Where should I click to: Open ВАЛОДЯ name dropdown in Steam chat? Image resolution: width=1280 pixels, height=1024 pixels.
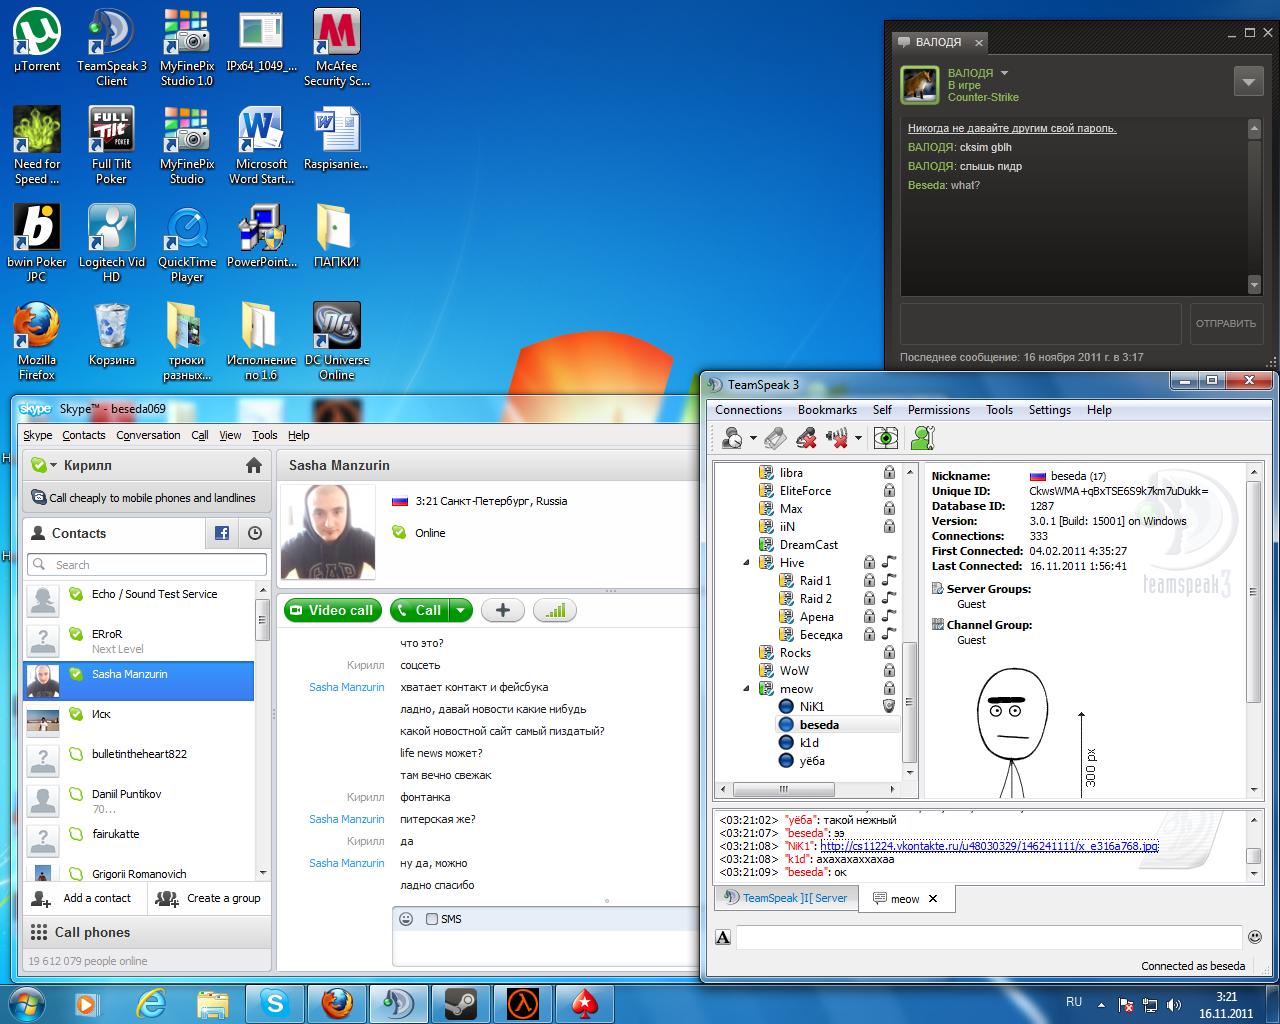click(x=1004, y=73)
